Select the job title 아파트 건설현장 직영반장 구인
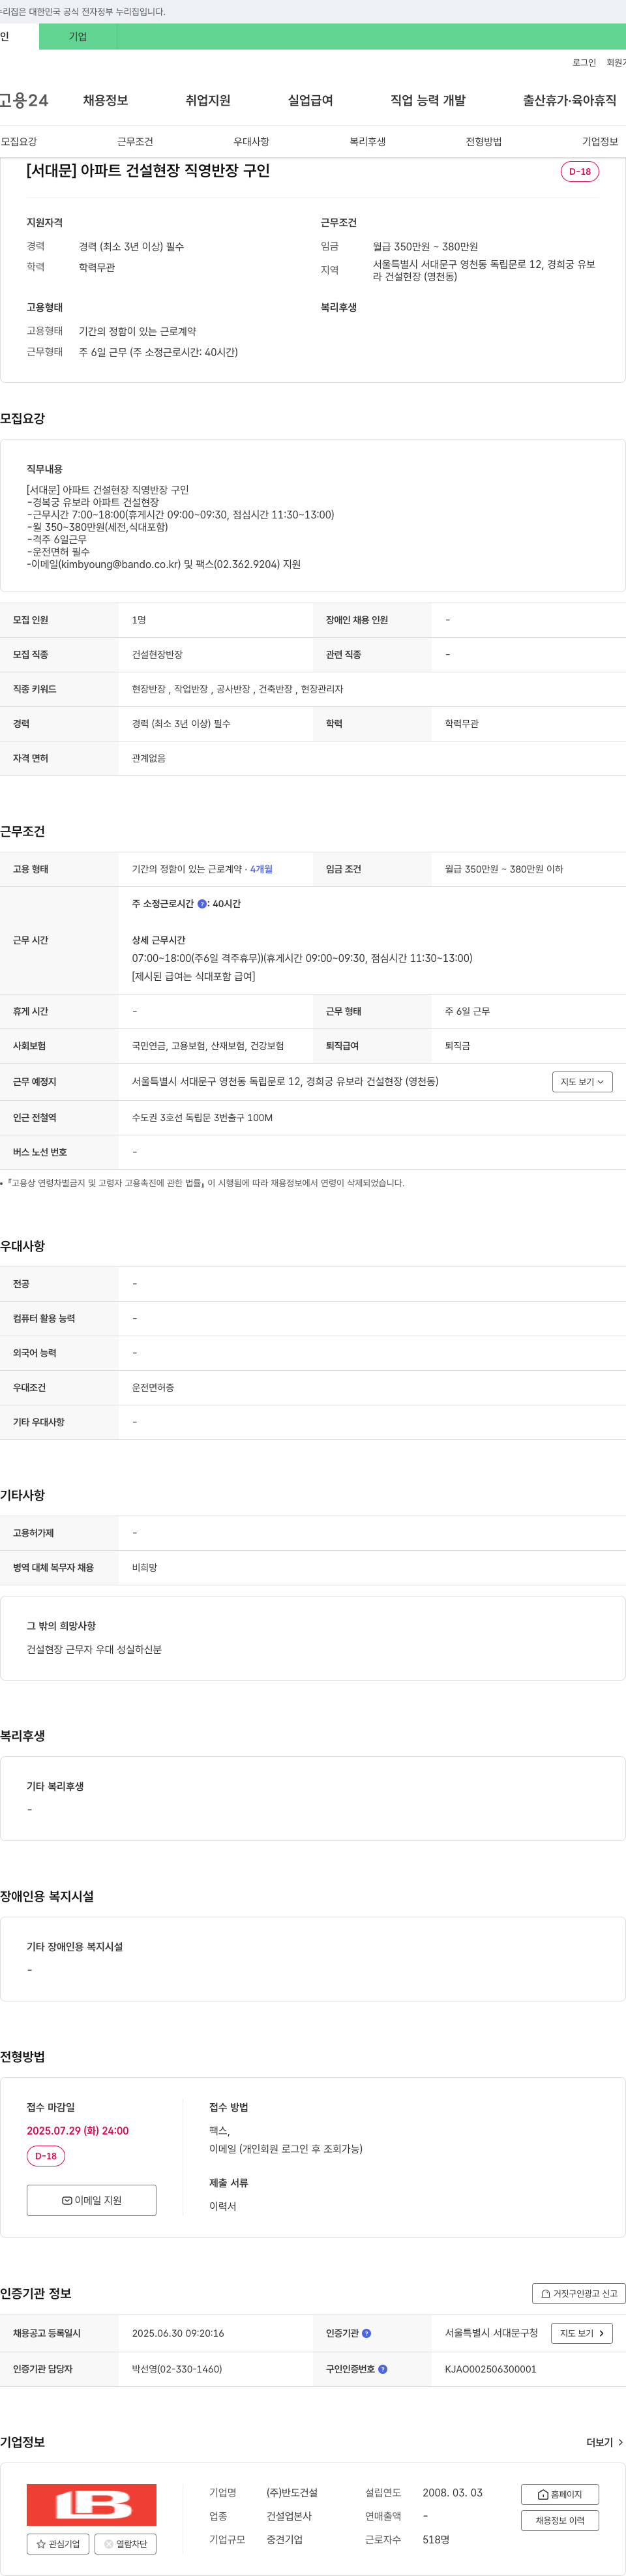The width and height of the screenshot is (626, 2576). click(x=148, y=171)
